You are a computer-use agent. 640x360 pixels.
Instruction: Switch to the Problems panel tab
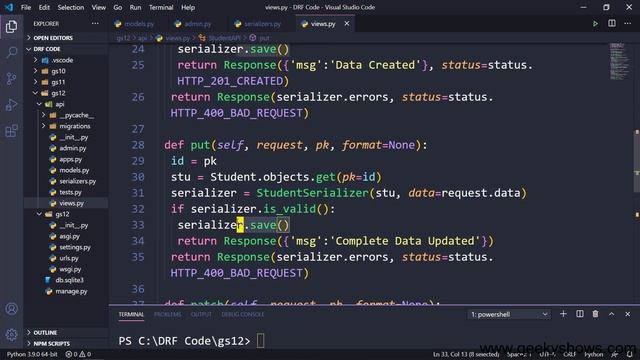point(167,314)
